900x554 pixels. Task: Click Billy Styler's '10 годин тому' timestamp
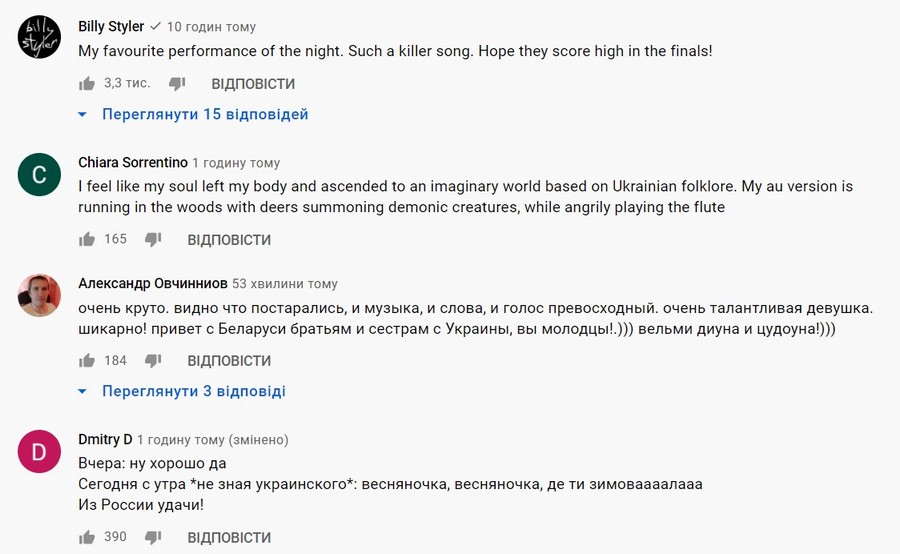(211, 27)
